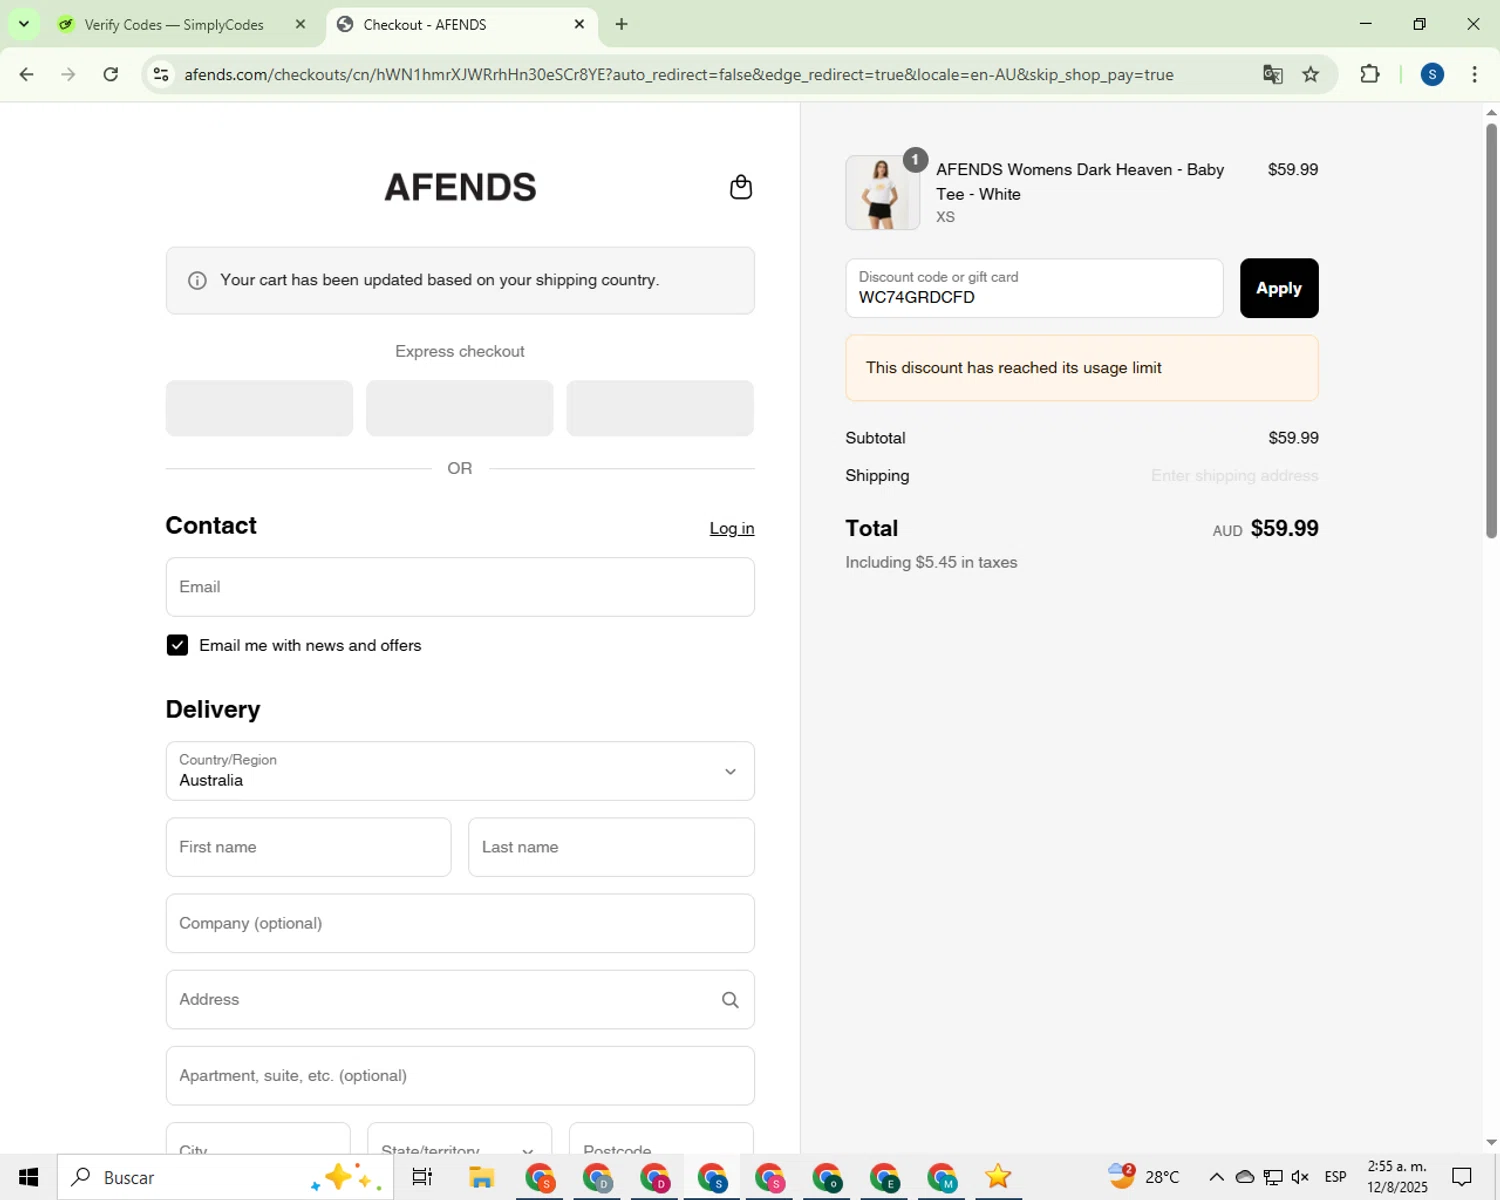Click the Apartment, suite, etc. field
This screenshot has width=1500, height=1200.
click(460, 1076)
